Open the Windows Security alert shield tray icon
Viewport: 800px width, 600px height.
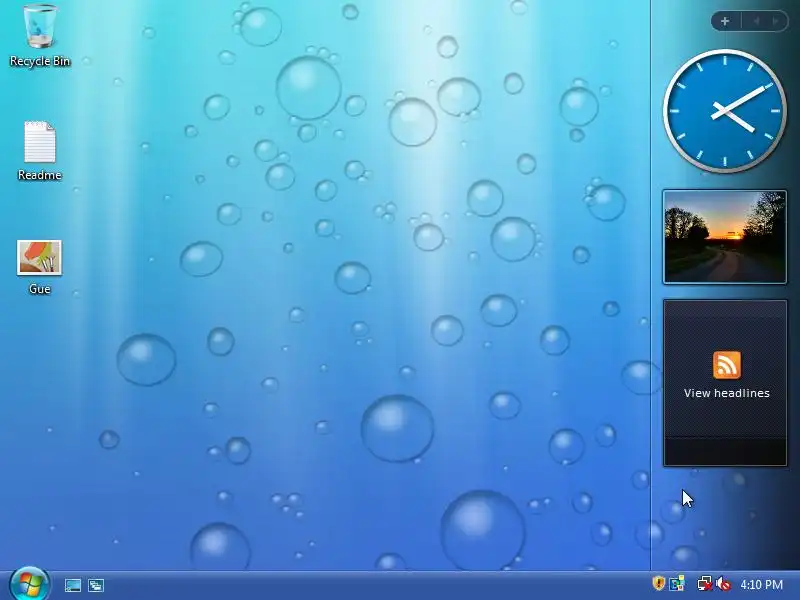point(659,583)
